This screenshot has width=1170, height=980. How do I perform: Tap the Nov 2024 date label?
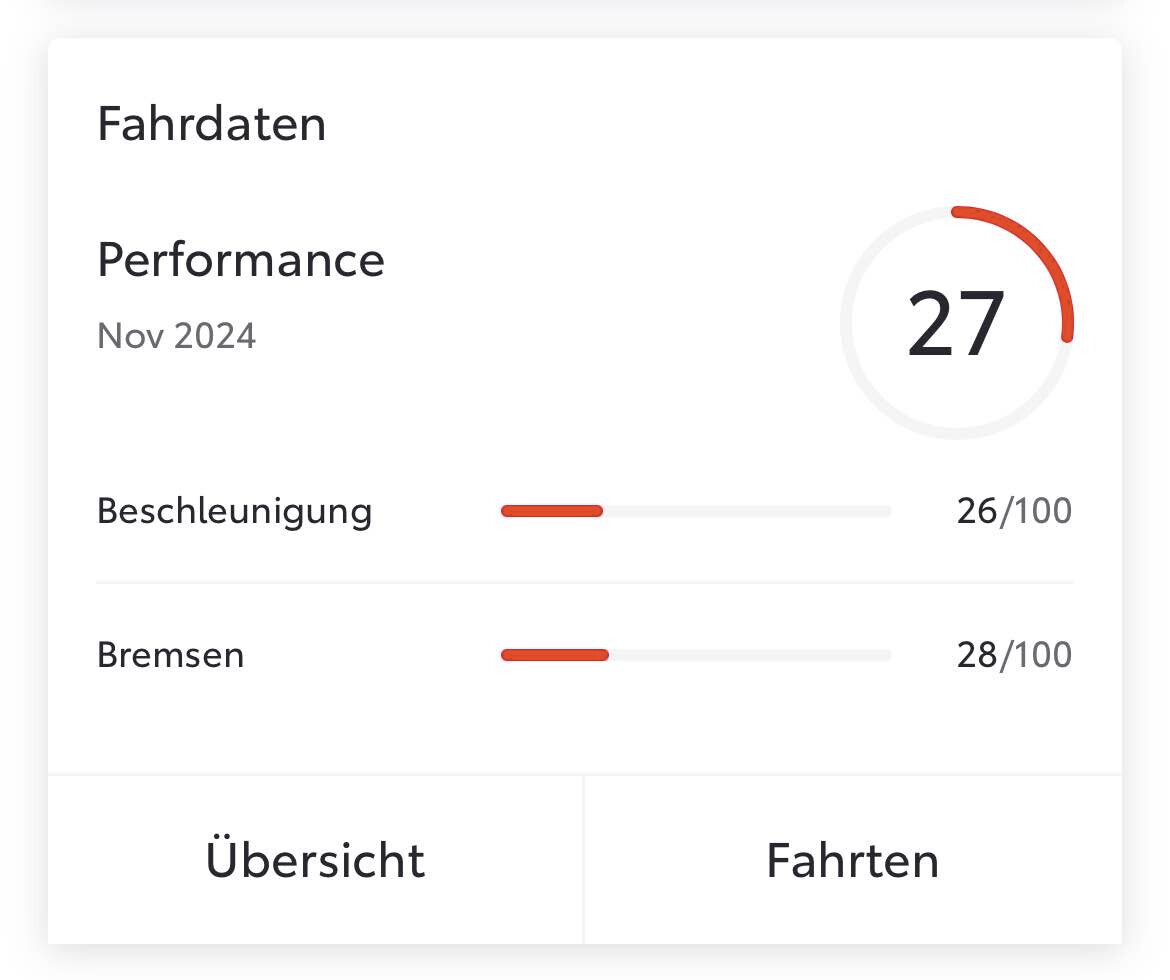[x=176, y=336]
